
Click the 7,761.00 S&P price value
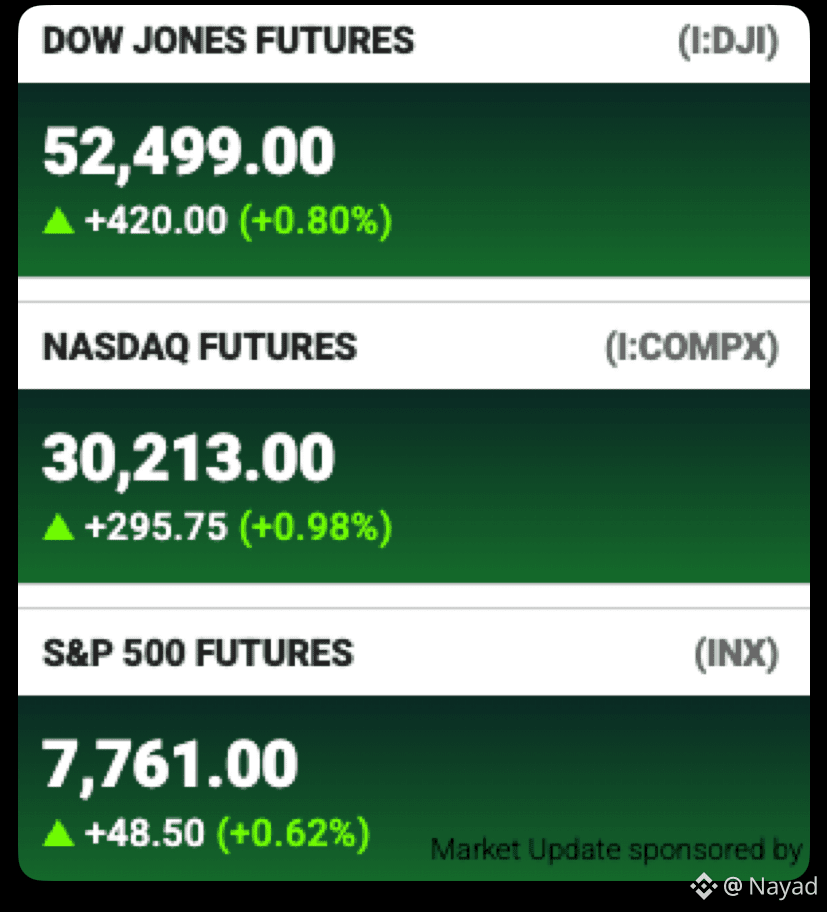tap(170, 765)
